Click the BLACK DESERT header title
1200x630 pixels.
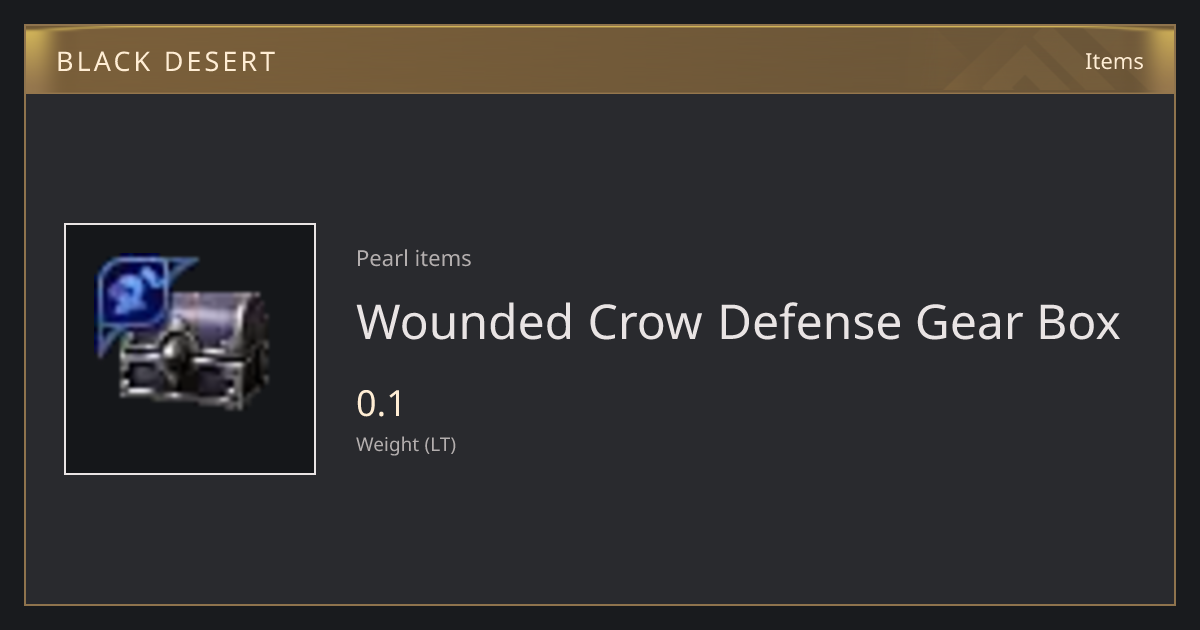click(166, 62)
